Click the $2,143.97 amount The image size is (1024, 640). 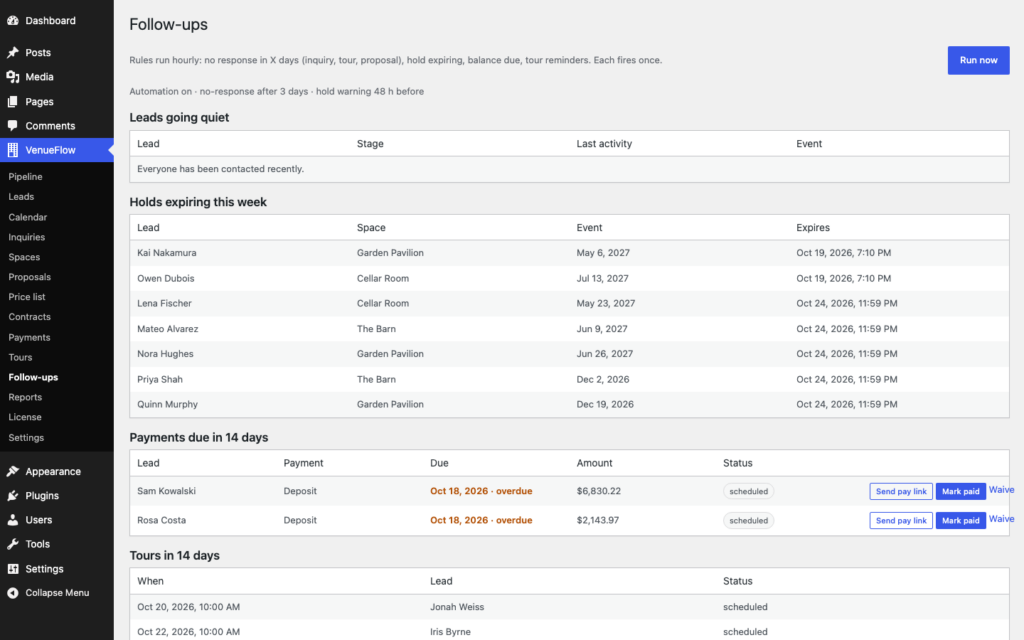click(598, 520)
